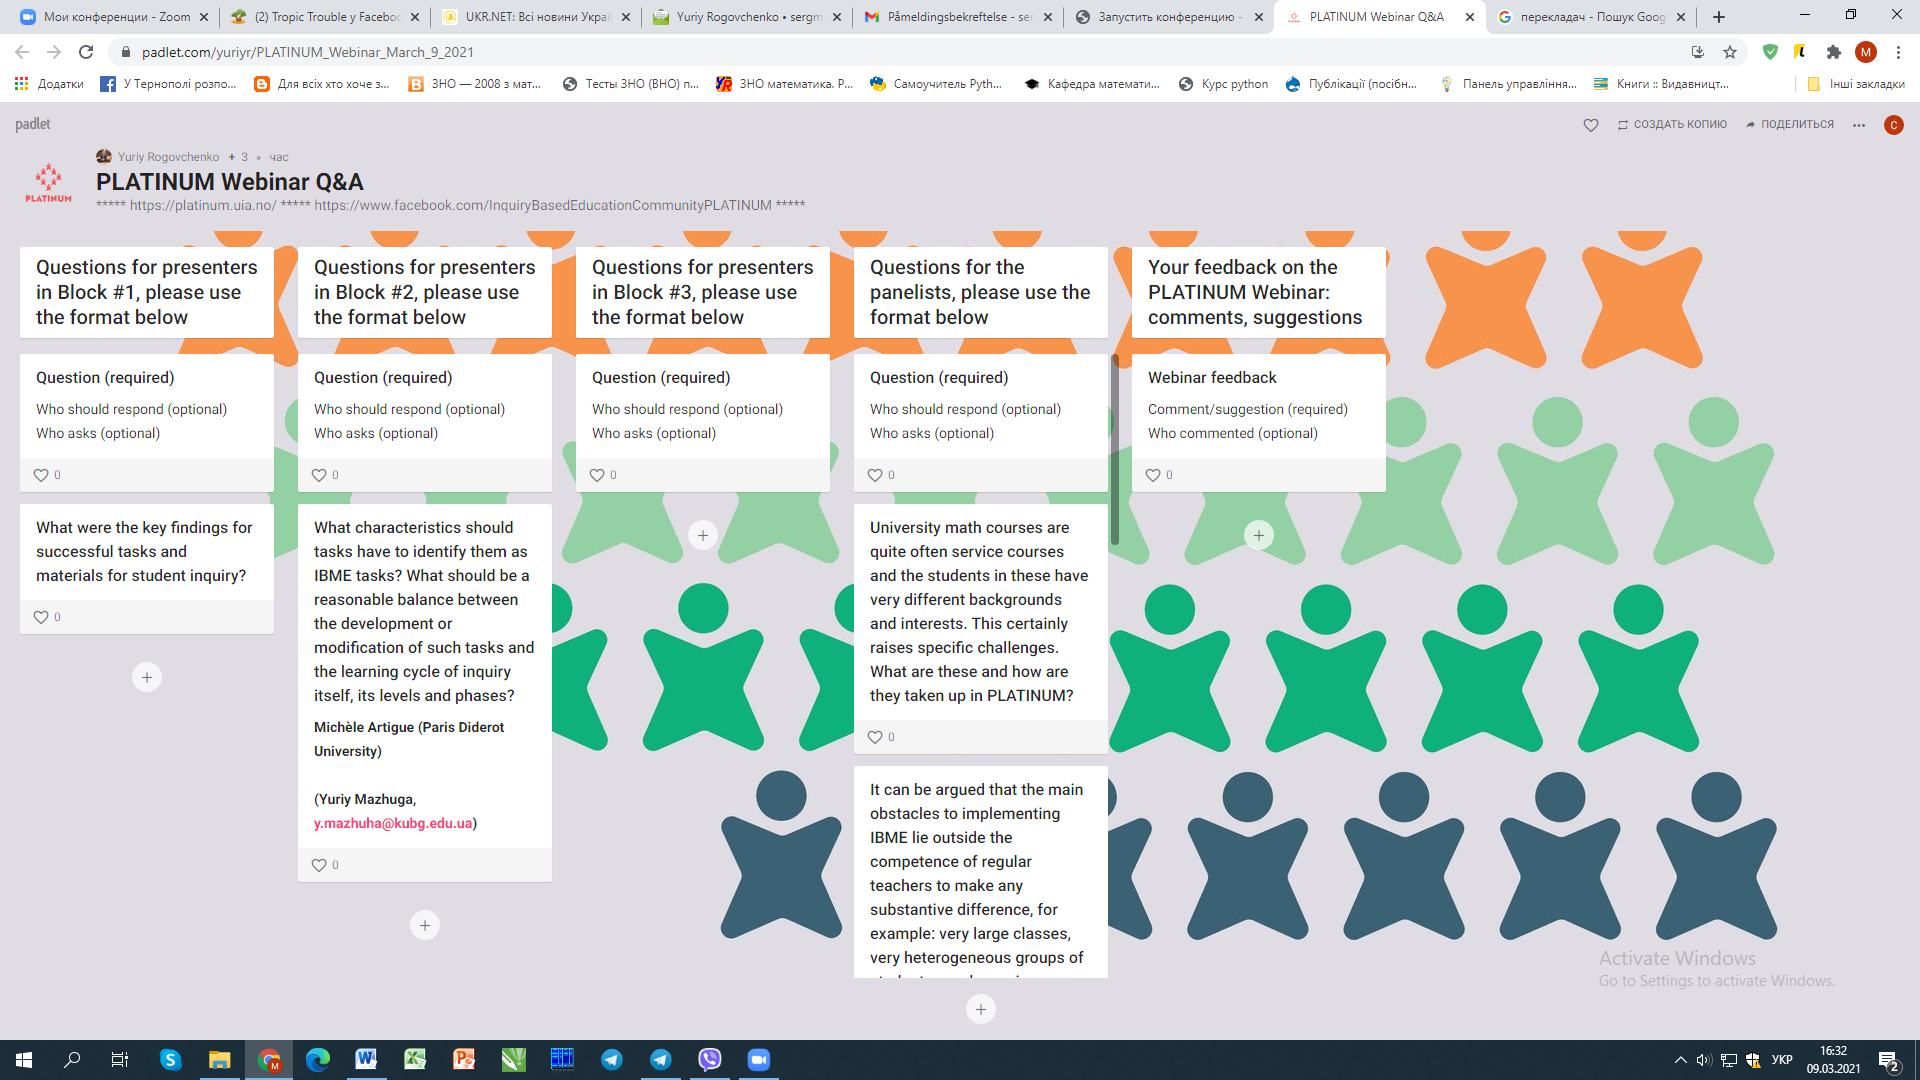This screenshot has width=1920, height=1080.
Task: Click the heart icon in the Padlet header
Action: (x=1590, y=124)
